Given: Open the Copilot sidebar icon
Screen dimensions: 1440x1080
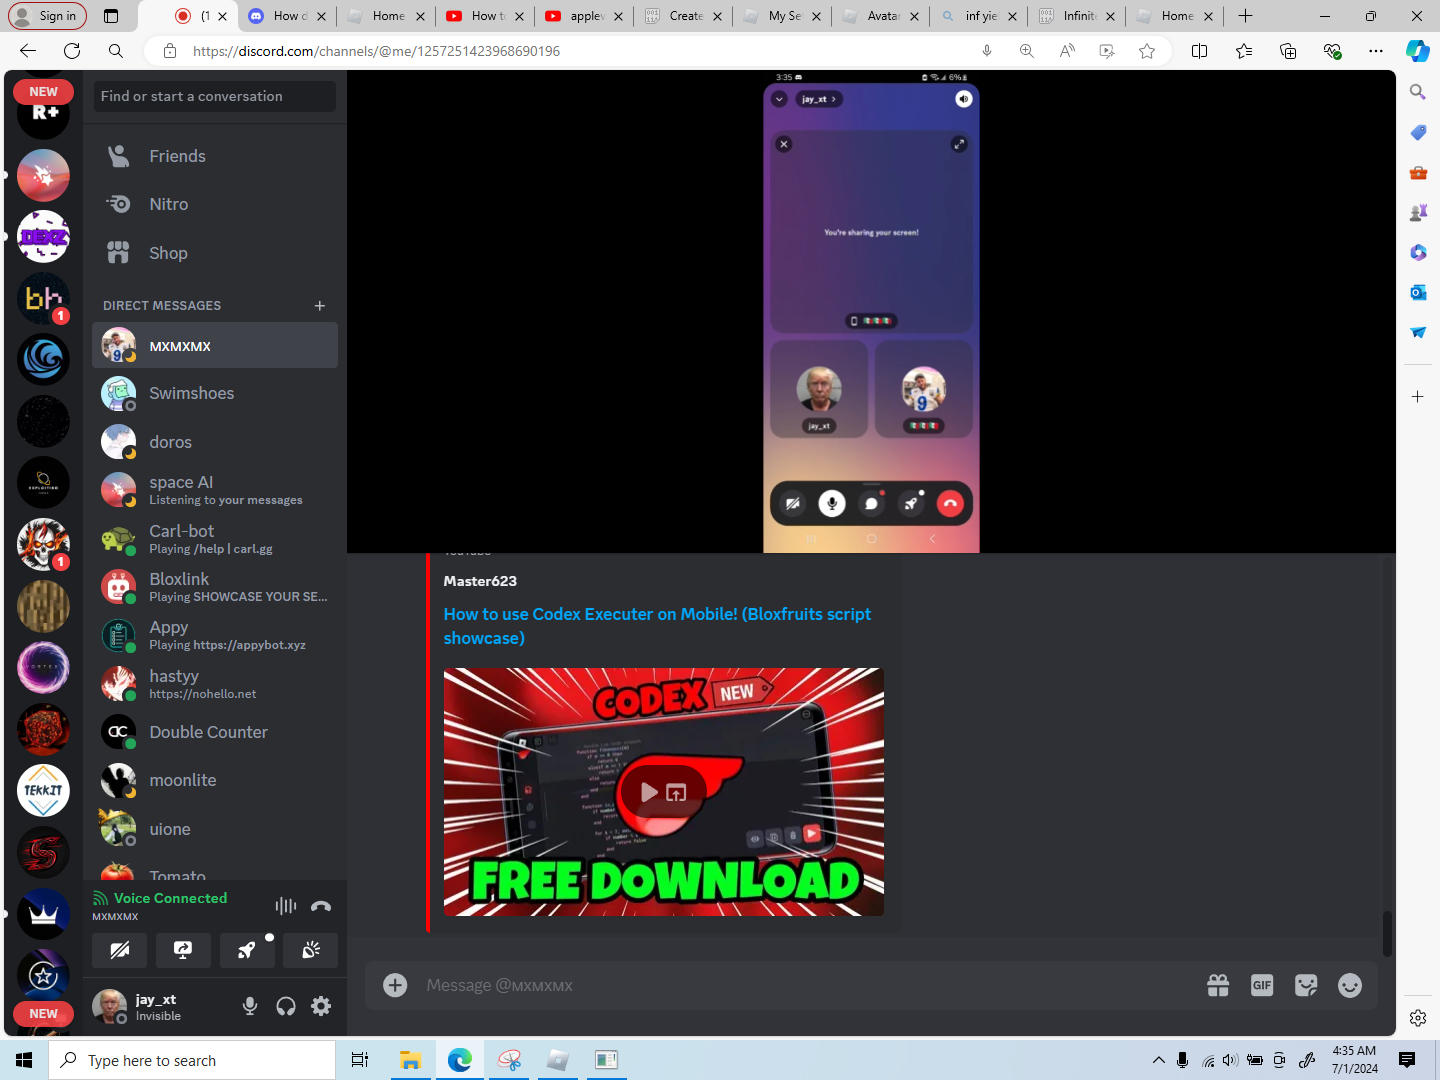Looking at the screenshot, I should (1418, 51).
